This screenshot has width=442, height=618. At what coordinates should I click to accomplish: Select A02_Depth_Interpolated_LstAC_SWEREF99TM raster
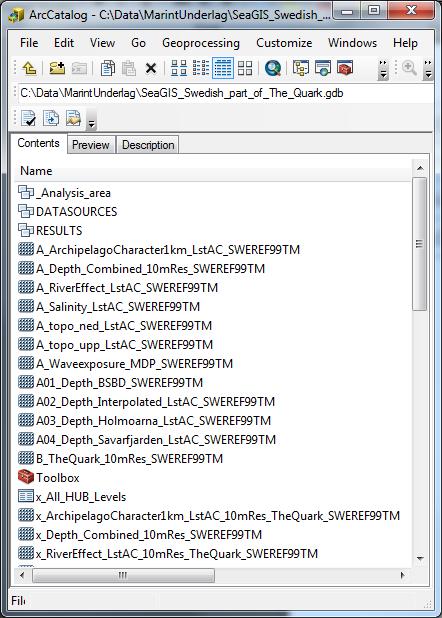[146, 401]
